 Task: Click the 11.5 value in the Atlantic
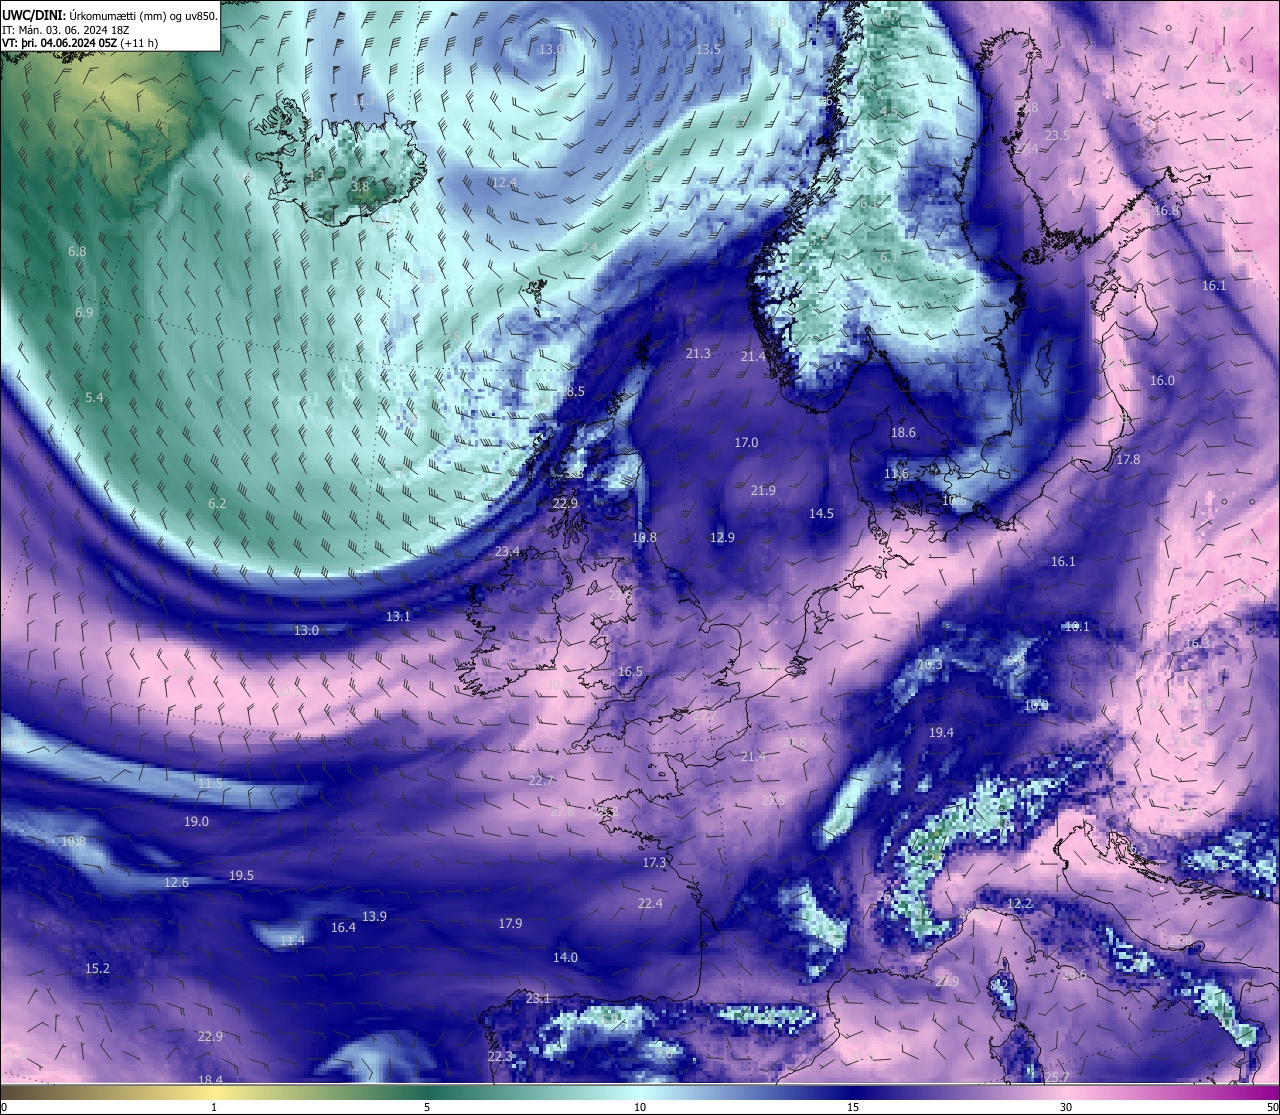tap(210, 784)
